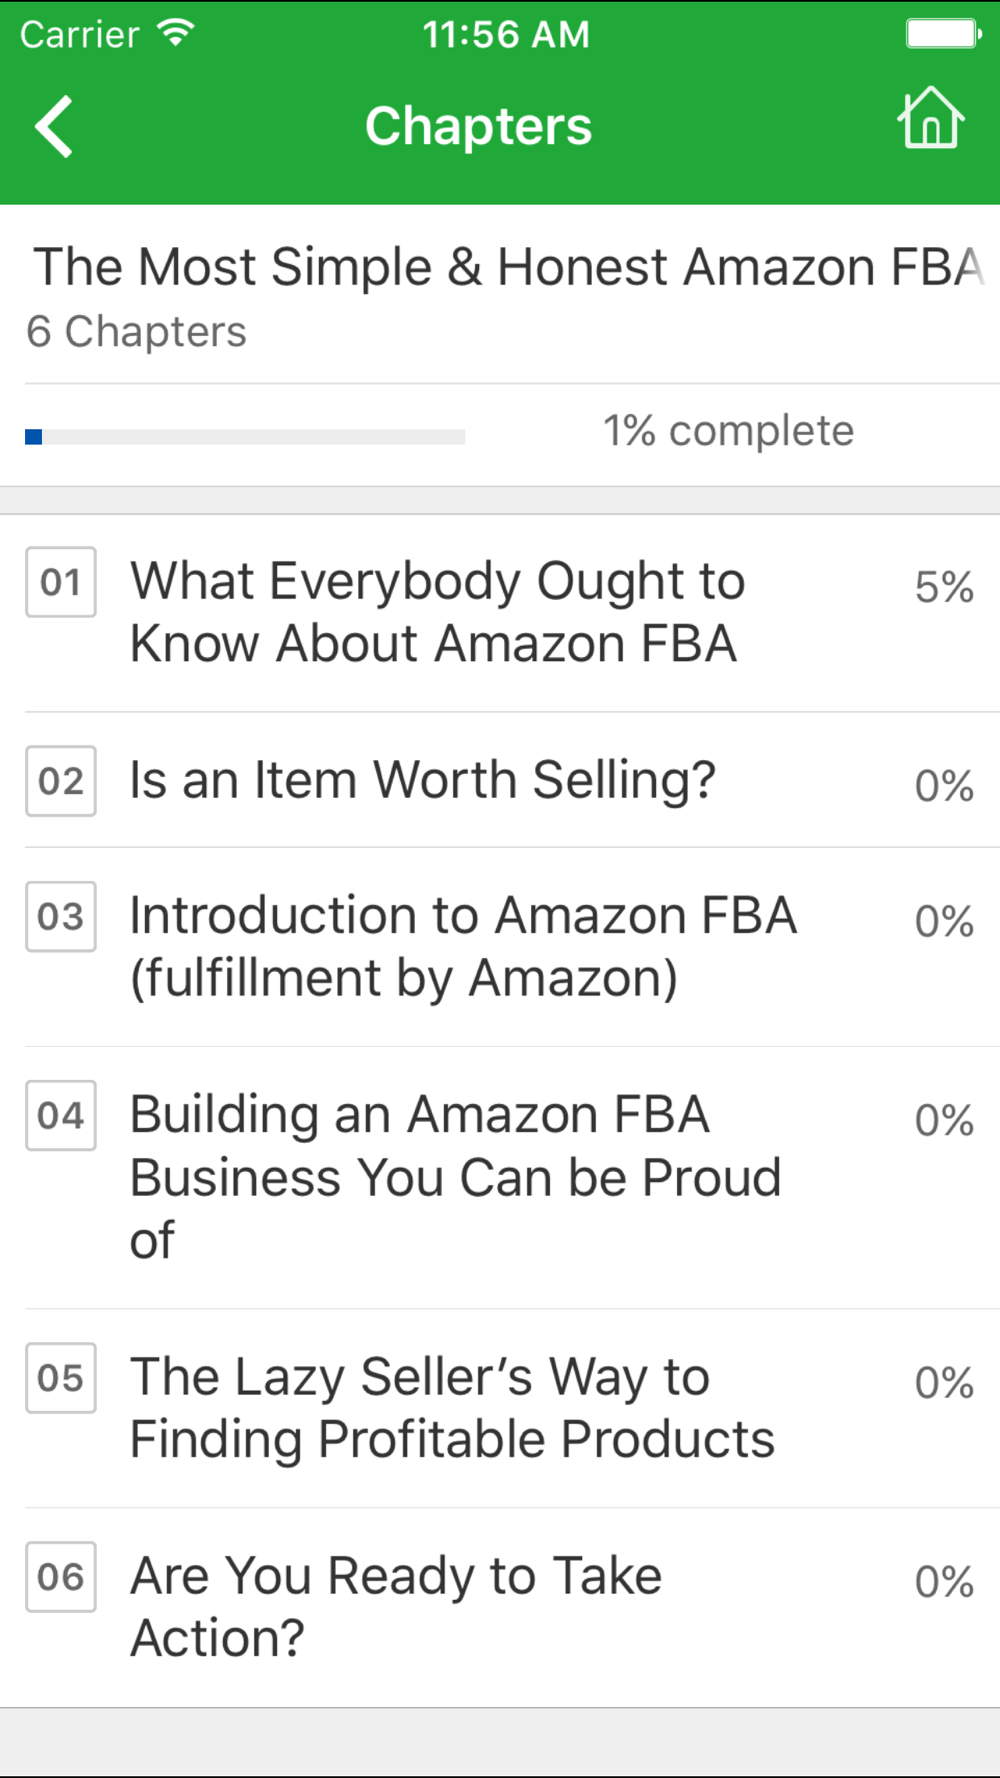The image size is (1000, 1778).
Task: Tap the 5% progress of chapter one
Action: [x=944, y=587]
